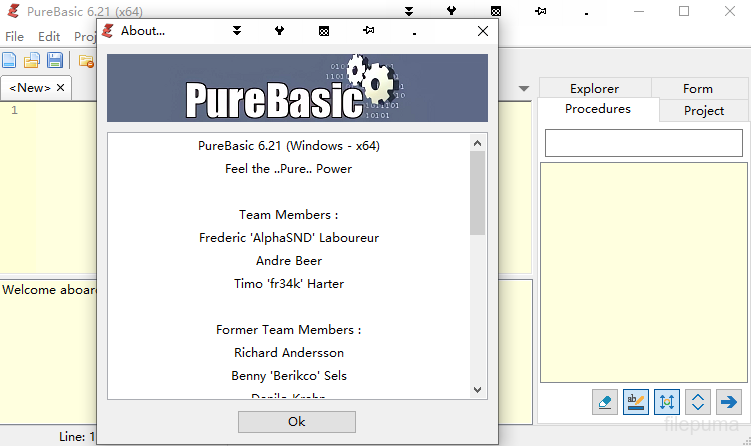
Task: Expand the double-chevron in About title bar
Action: coord(237,31)
